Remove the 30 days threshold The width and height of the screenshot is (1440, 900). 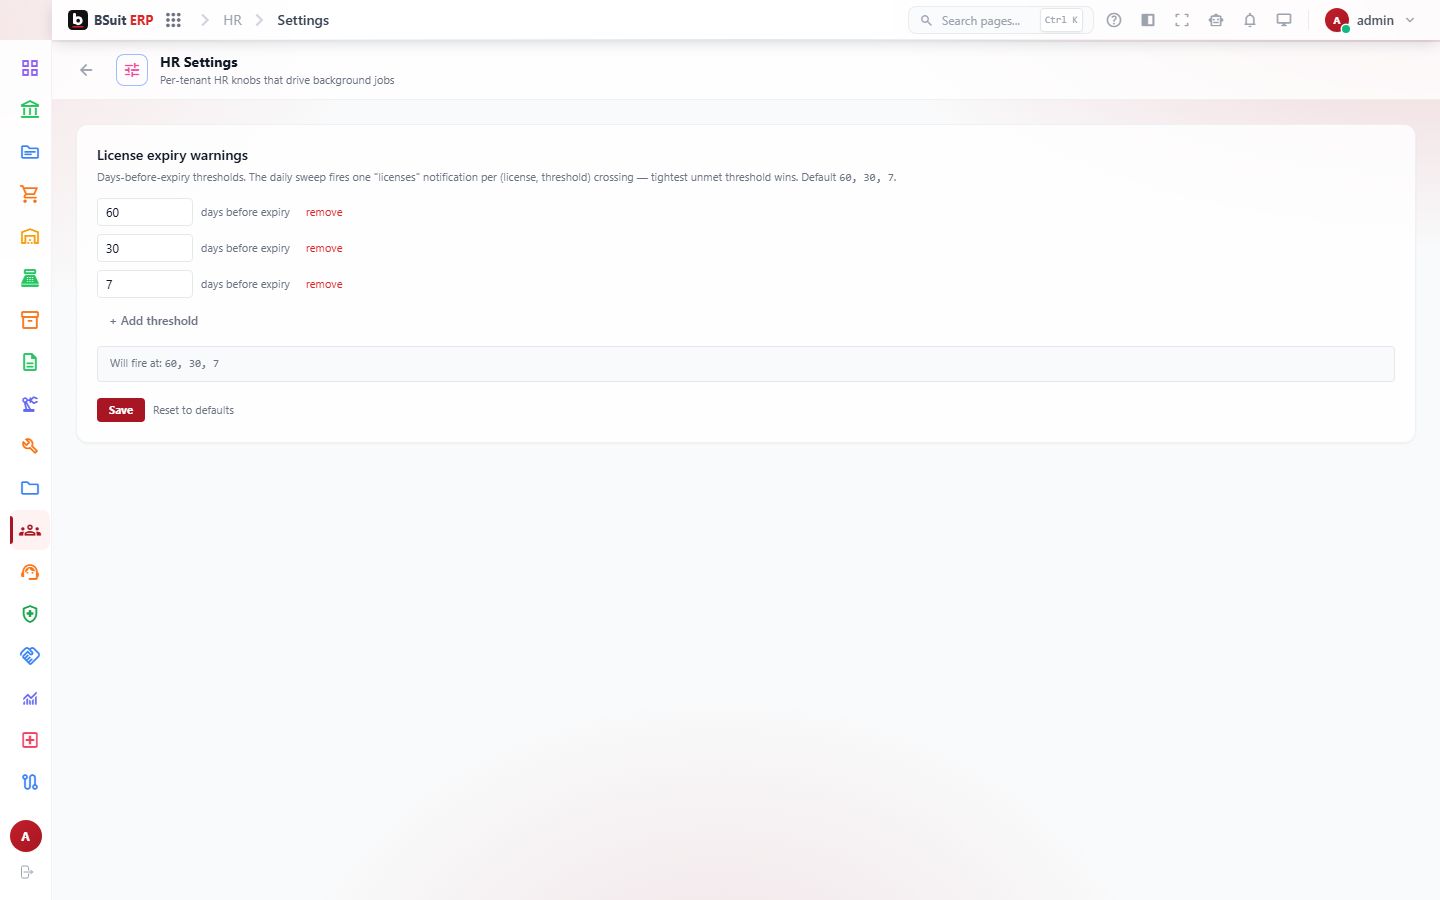point(324,248)
